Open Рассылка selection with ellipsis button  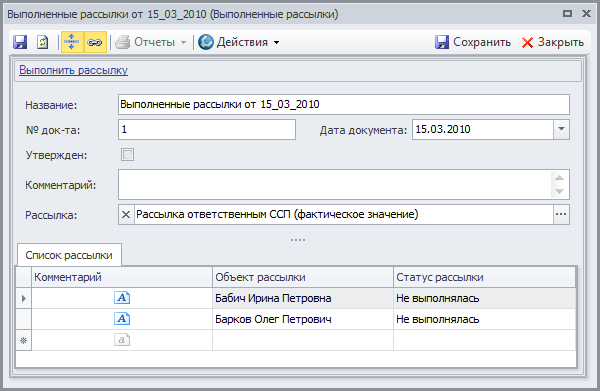click(x=561, y=214)
